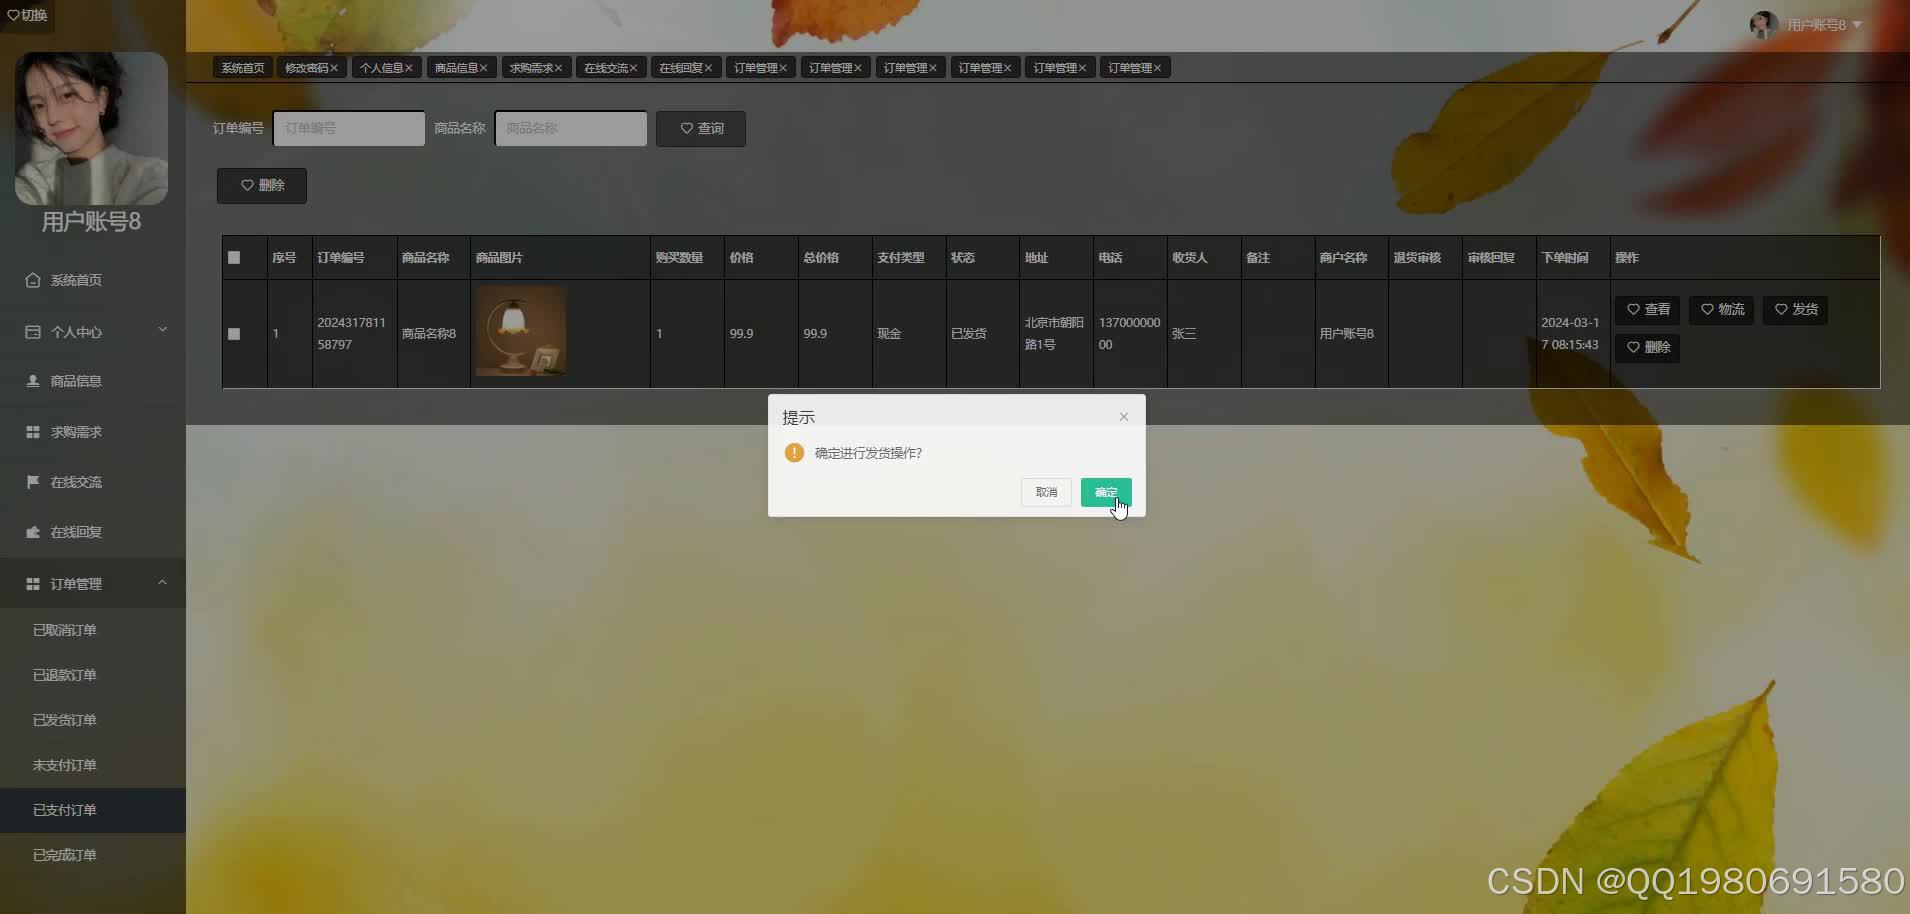Screen dimensions: 1910x914
Task: Toggle the select-all checkbox in table header
Action: tap(234, 258)
